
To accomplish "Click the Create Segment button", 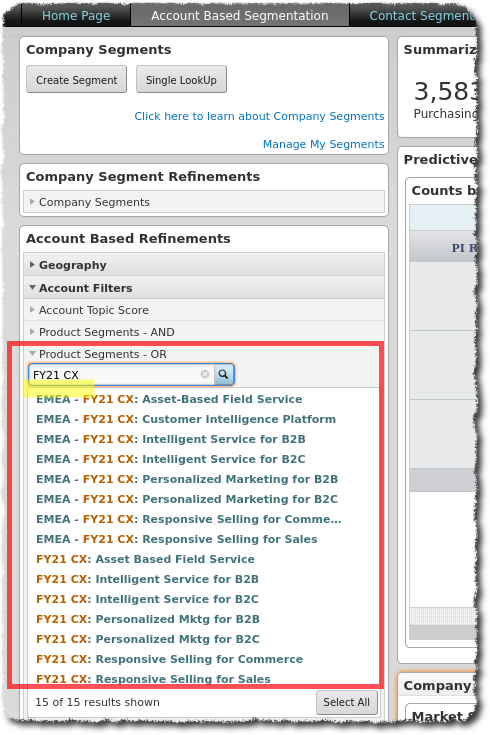I will (76, 80).
